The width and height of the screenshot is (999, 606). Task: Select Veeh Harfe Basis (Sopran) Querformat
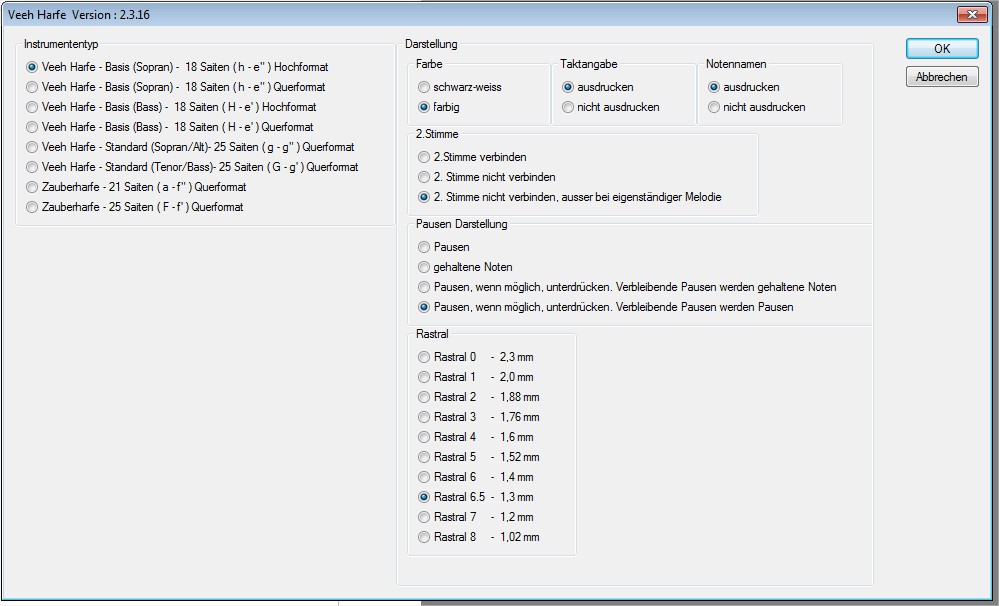[33, 87]
